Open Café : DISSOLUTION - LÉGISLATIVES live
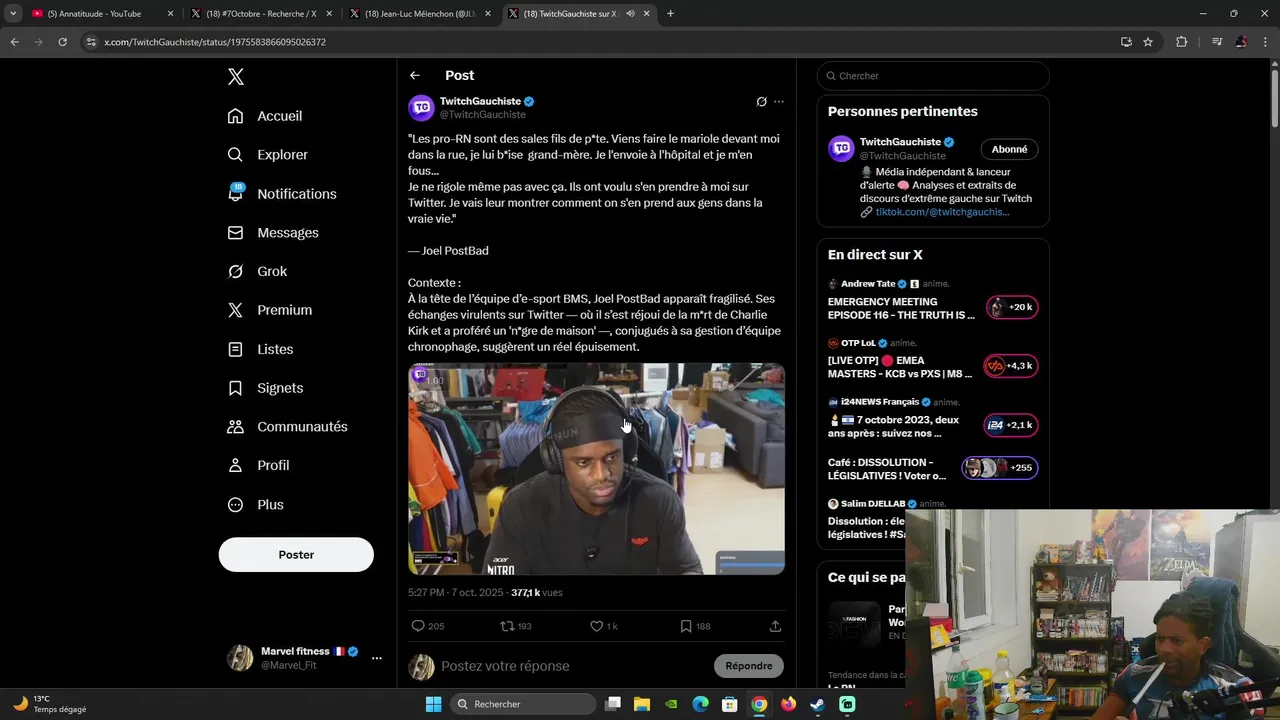Screen dimensions: 1280x720 (x=887, y=469)
